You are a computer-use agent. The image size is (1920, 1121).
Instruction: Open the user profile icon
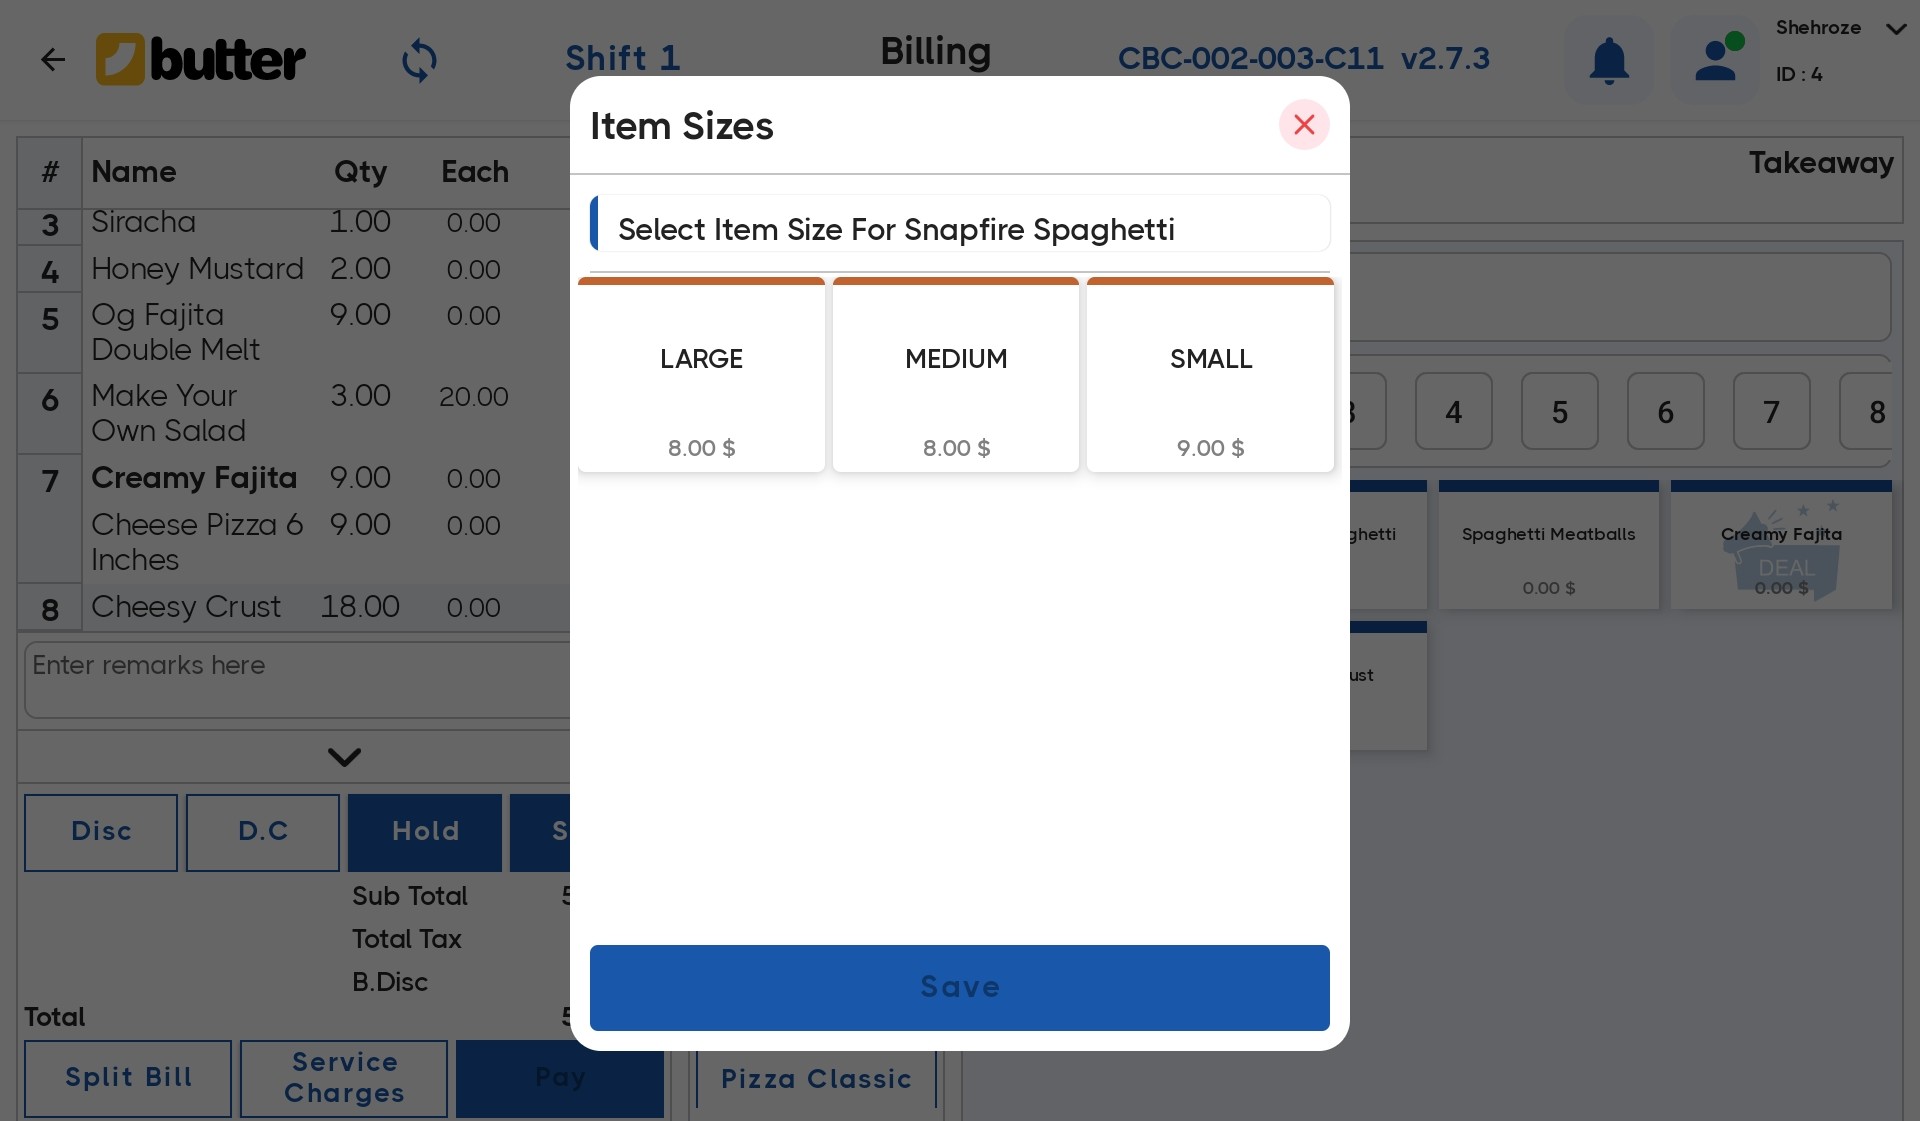1714,59
